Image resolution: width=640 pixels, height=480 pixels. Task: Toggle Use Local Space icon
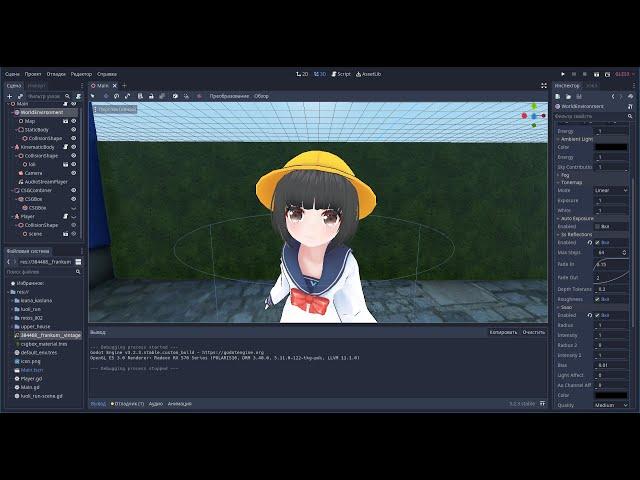175,96
